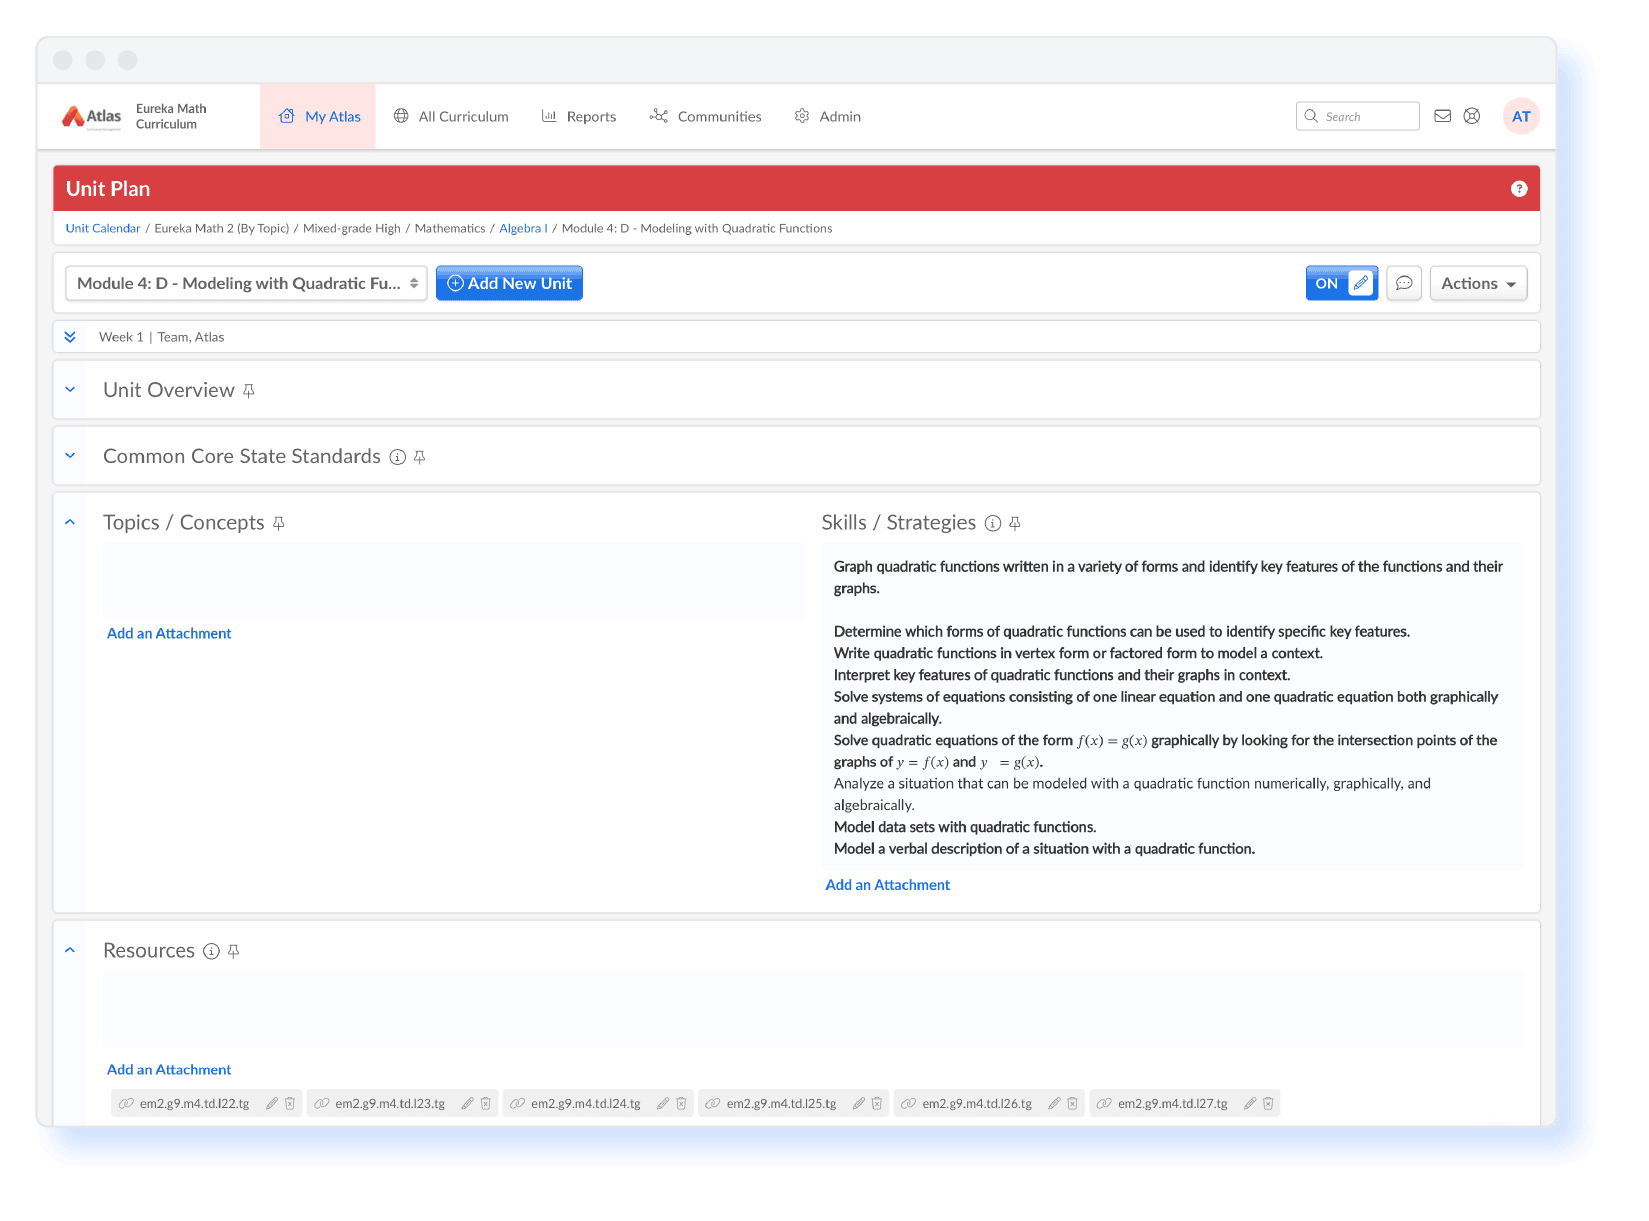The image size is (1649, 1221).
Task: Click the info icon next to Resources heading
Action: pyautogui.click(x=211, y=951)
